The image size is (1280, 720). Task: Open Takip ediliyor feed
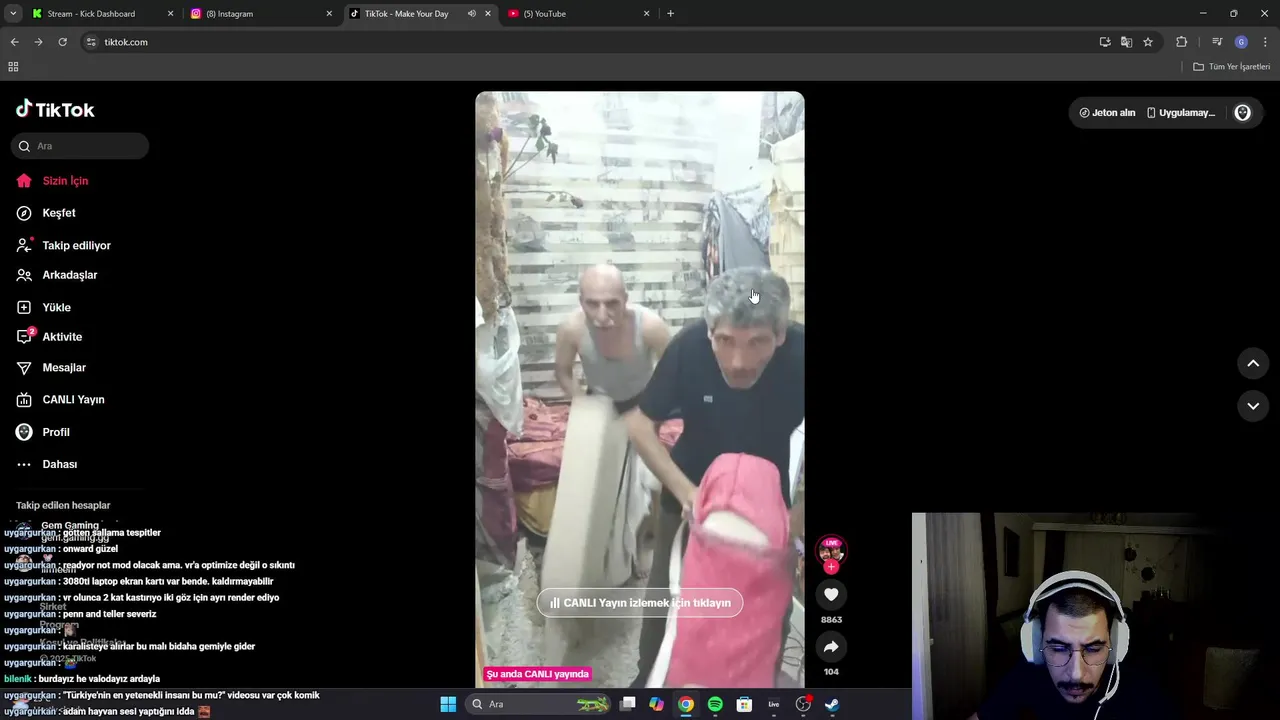point(63,245)
